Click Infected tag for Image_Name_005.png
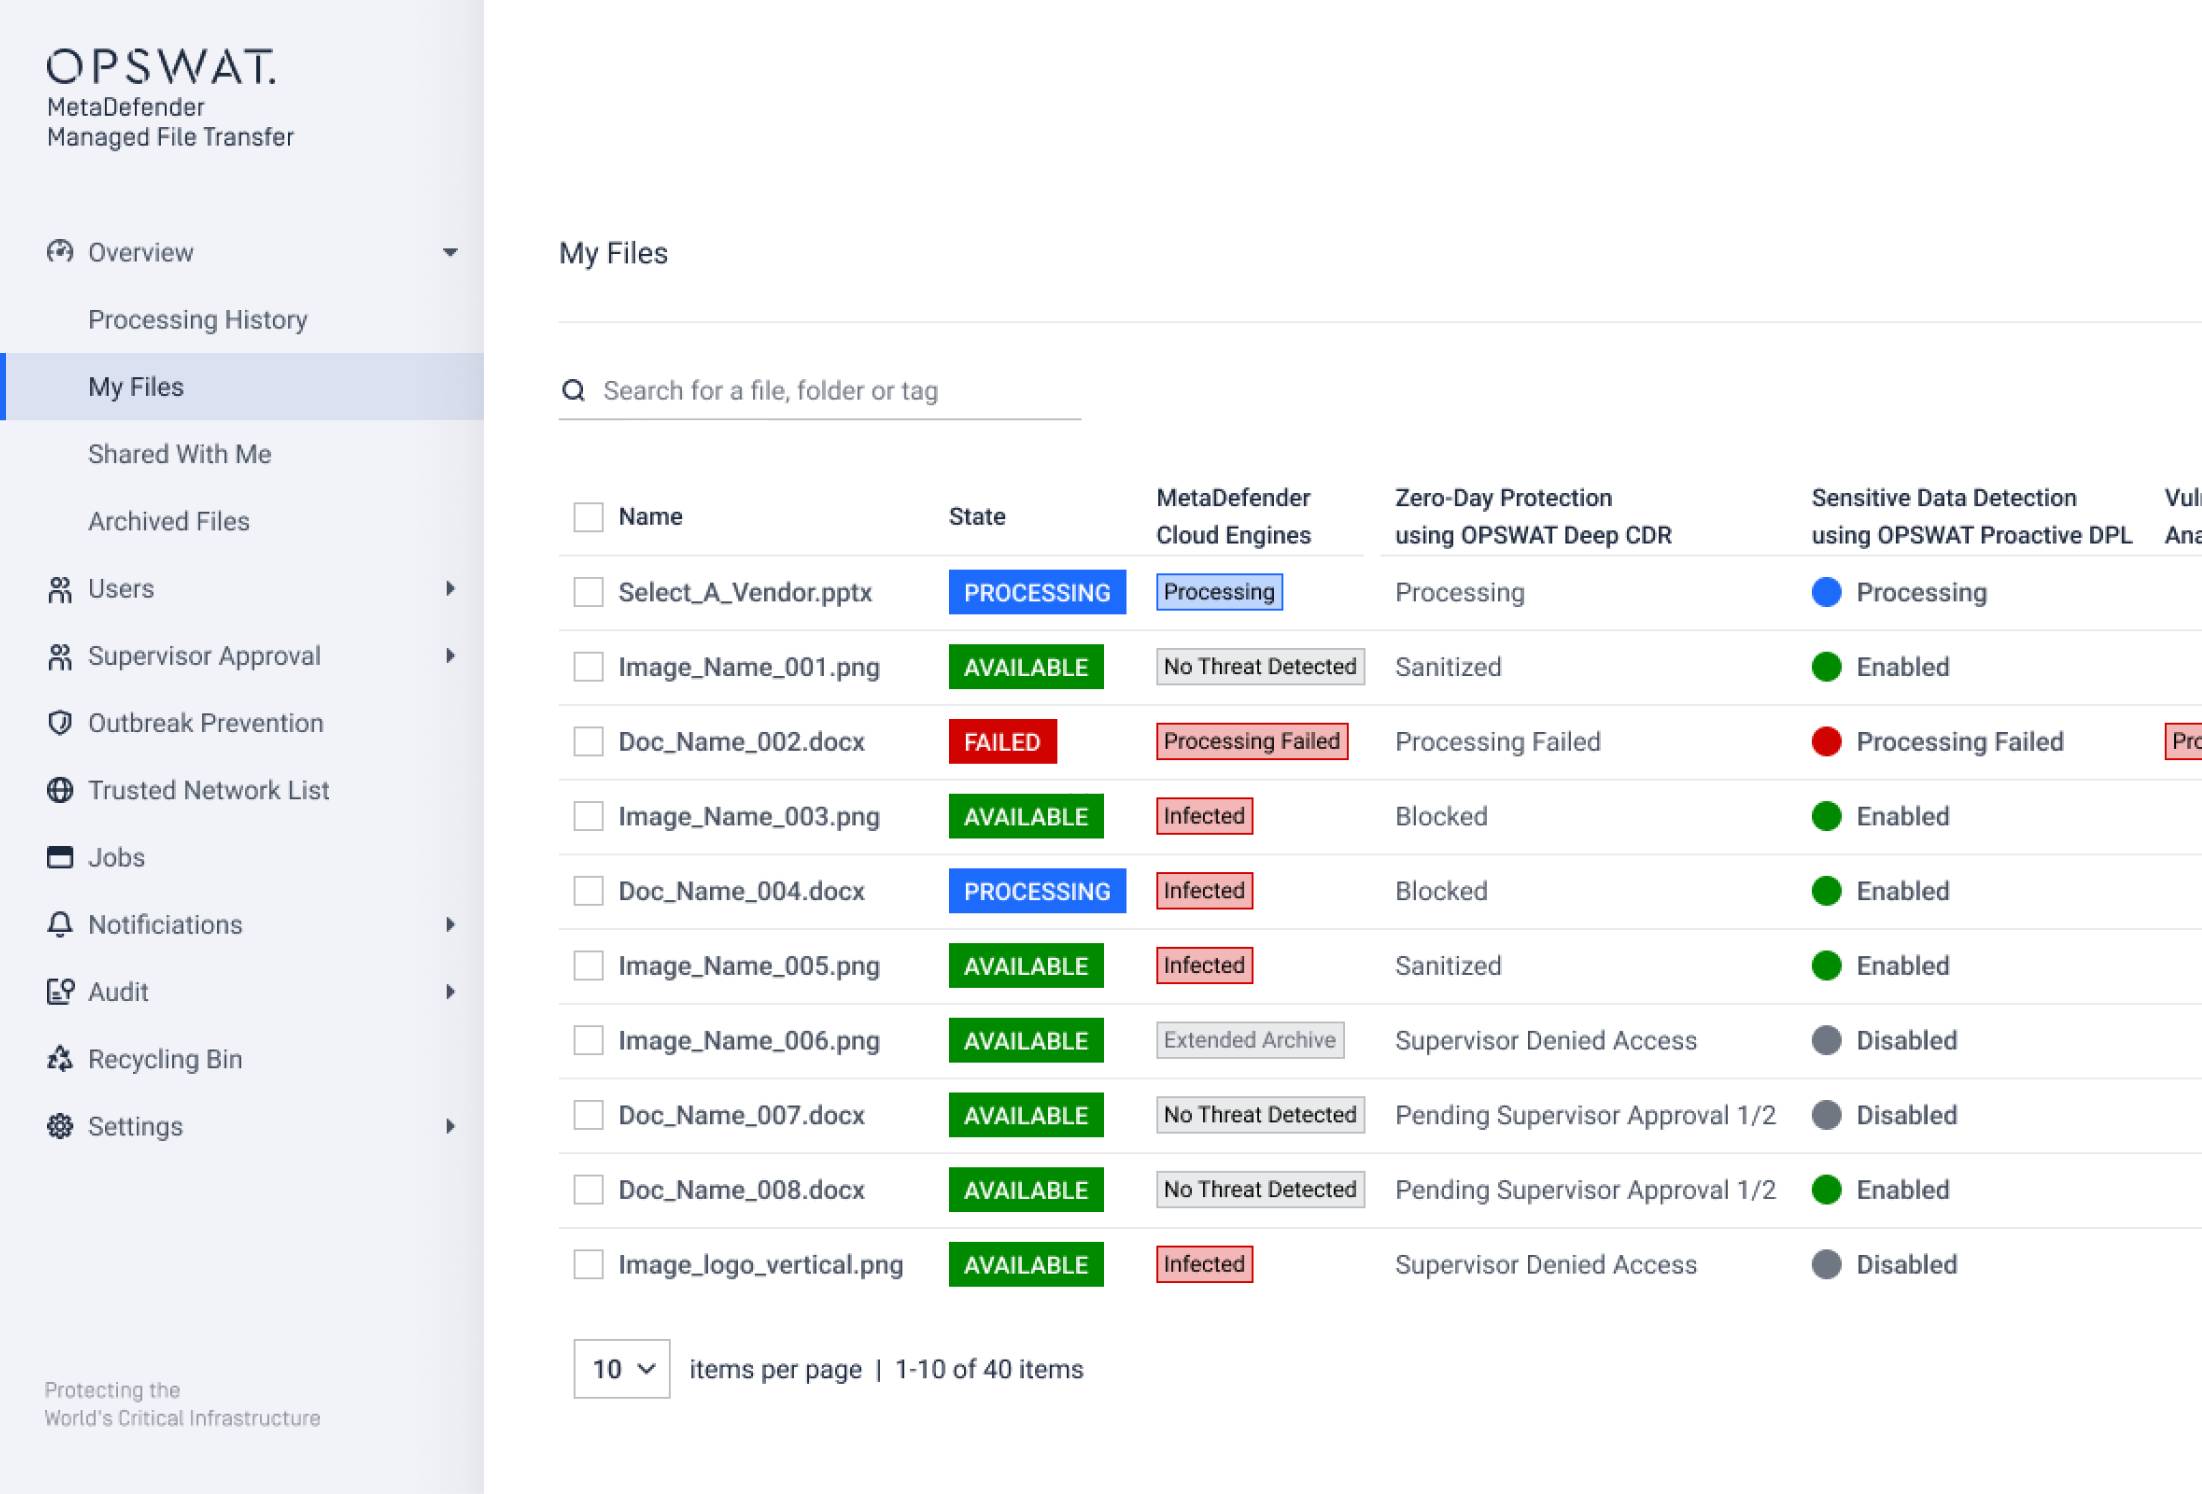Viewport: 2202px width, 1494px height. tap(1204, 965)
